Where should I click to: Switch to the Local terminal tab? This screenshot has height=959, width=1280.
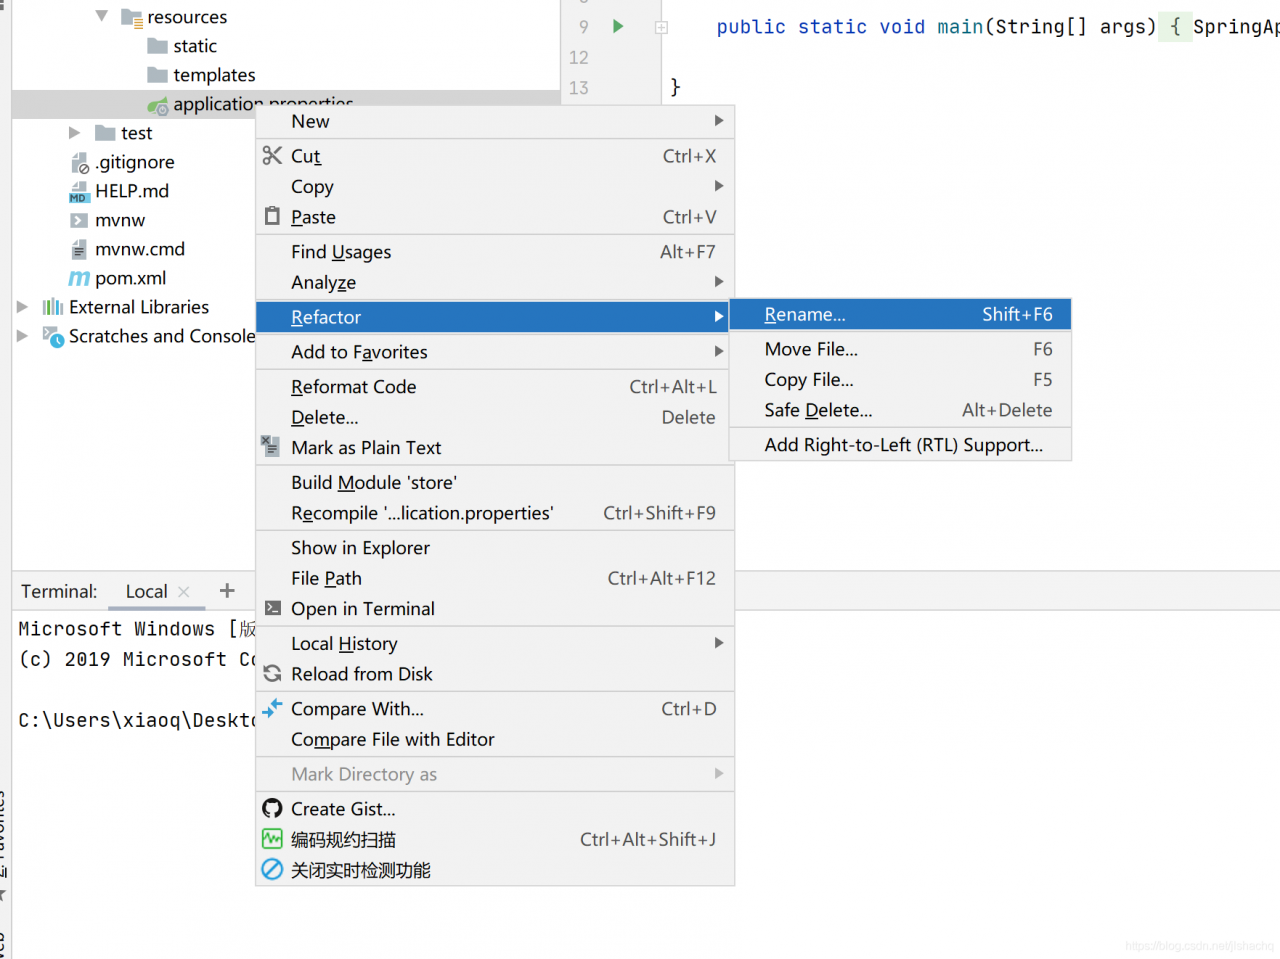146,592
